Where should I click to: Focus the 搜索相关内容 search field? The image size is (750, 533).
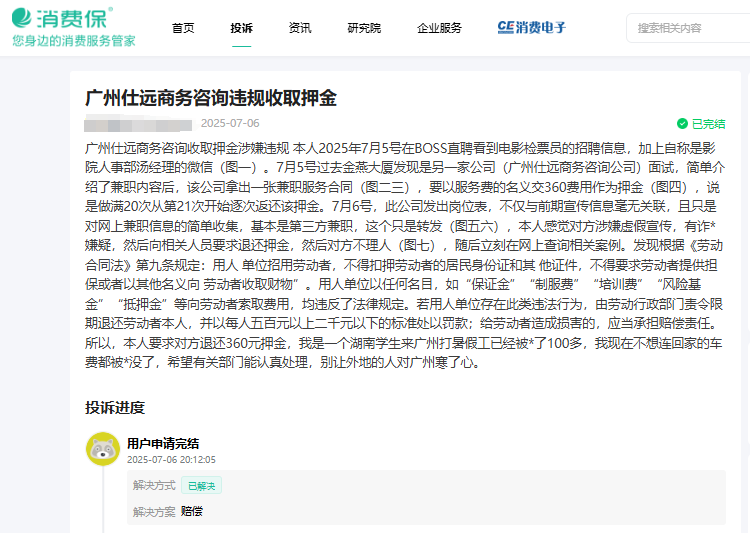[688, 28]
